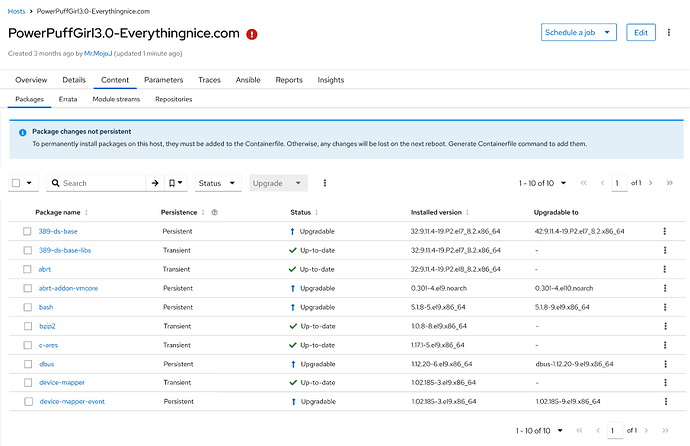Viewport: 690px width, 446px height.
Task: Open the toolbar kebab menu next to Upgrade
Action: pos(325,183)
